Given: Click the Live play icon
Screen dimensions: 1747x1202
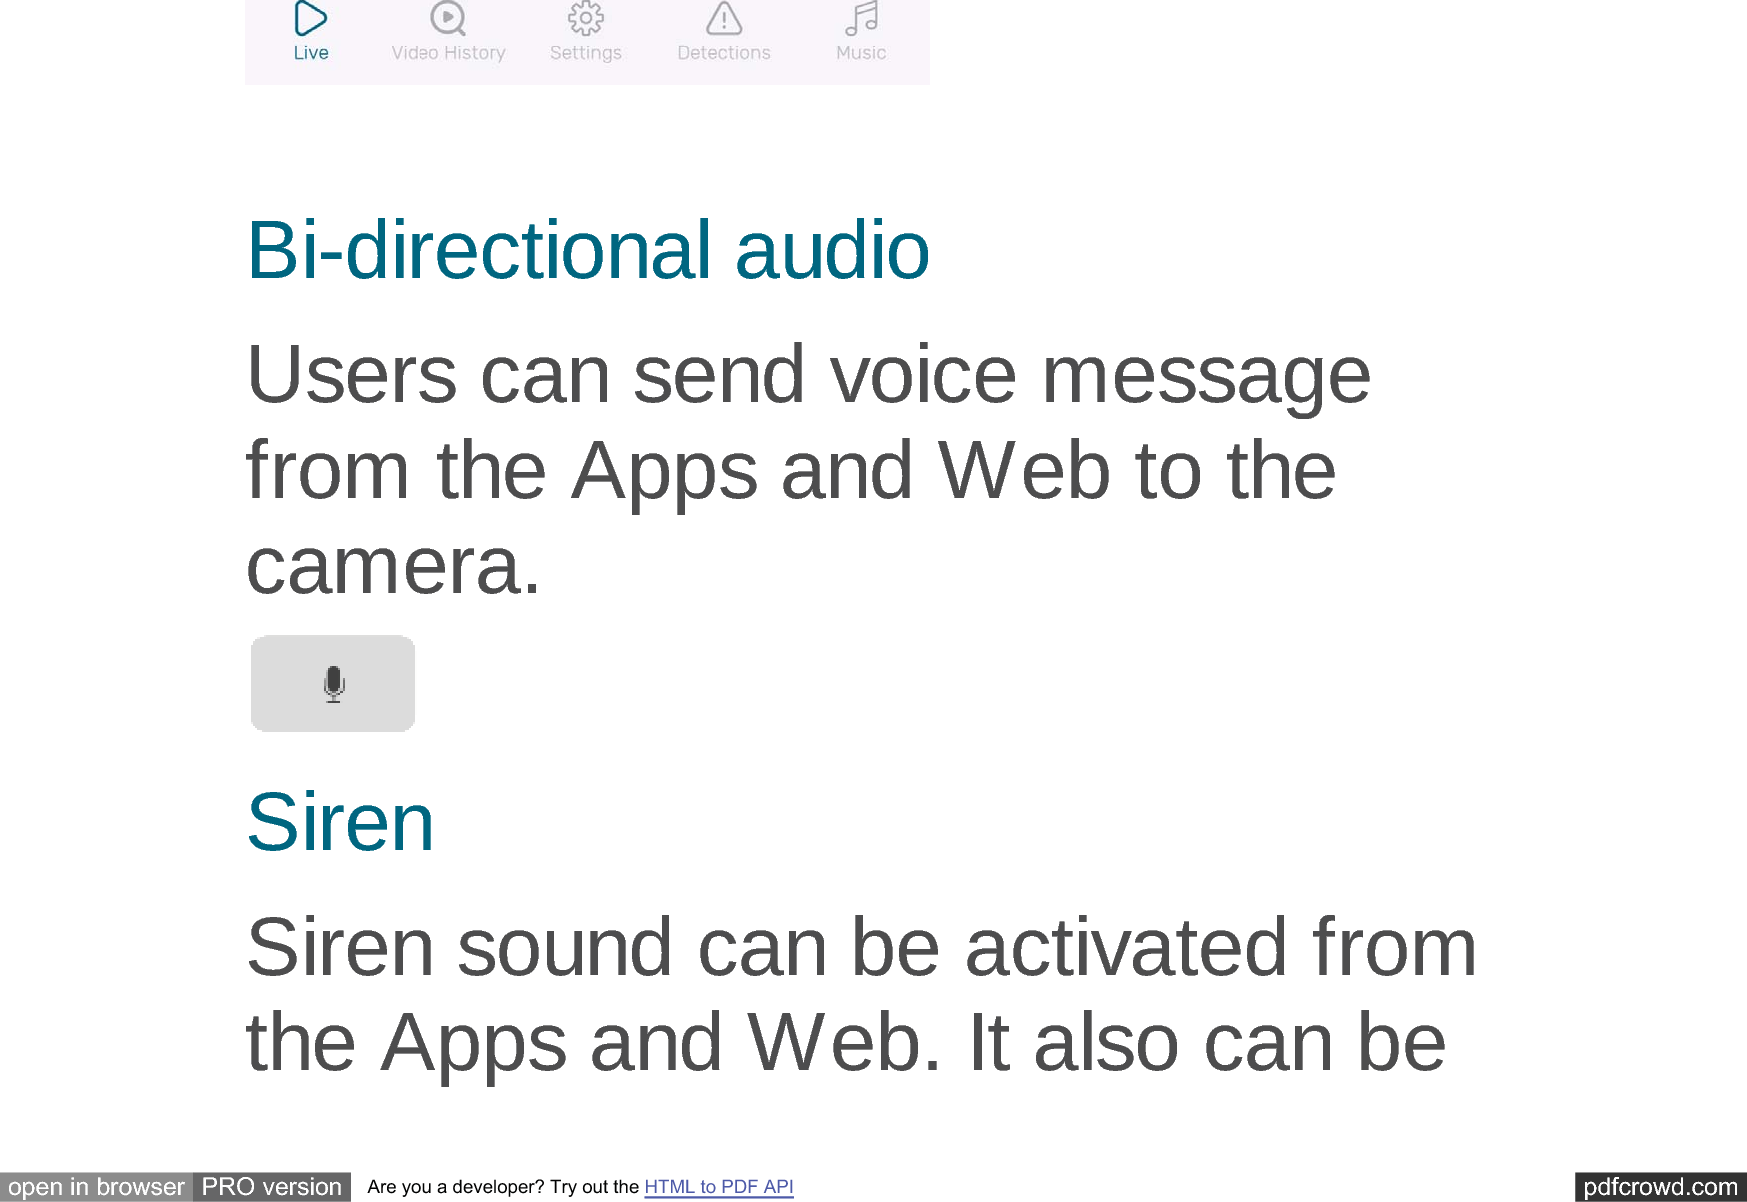Looking at the screenshot, I should point(310,18).
